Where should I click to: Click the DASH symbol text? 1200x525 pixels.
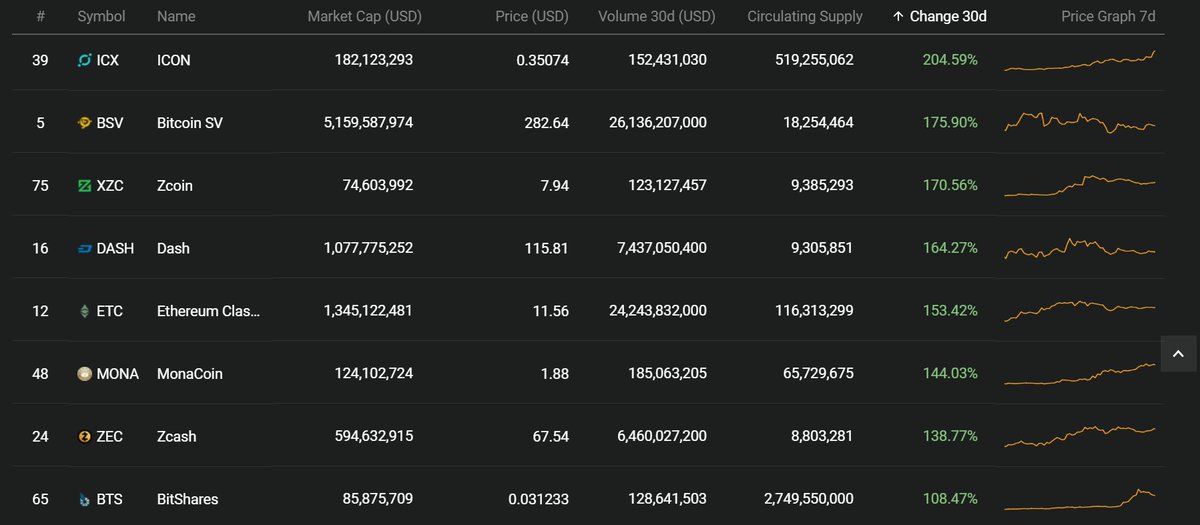point(115,248)
